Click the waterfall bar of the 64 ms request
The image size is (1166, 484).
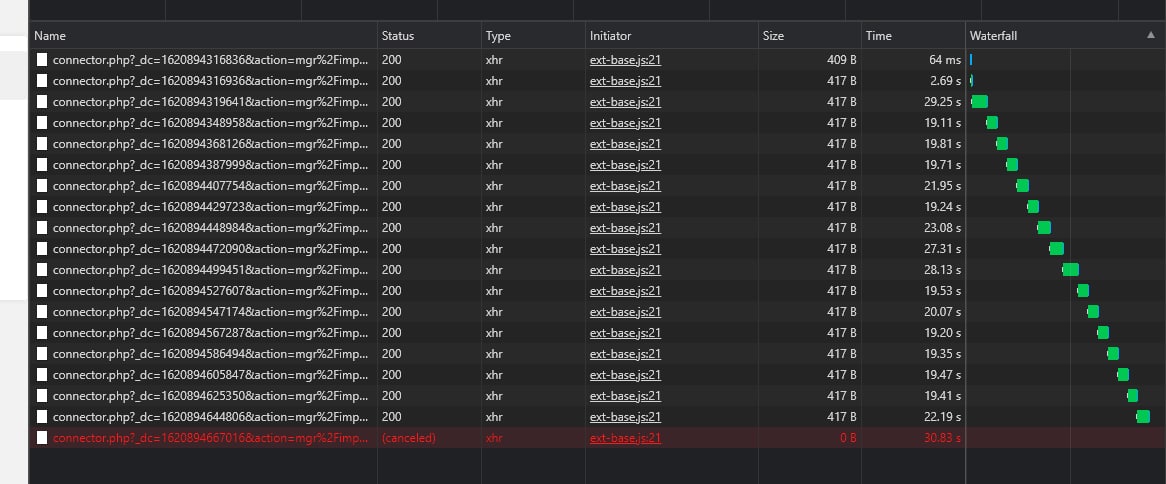point(971,59)
